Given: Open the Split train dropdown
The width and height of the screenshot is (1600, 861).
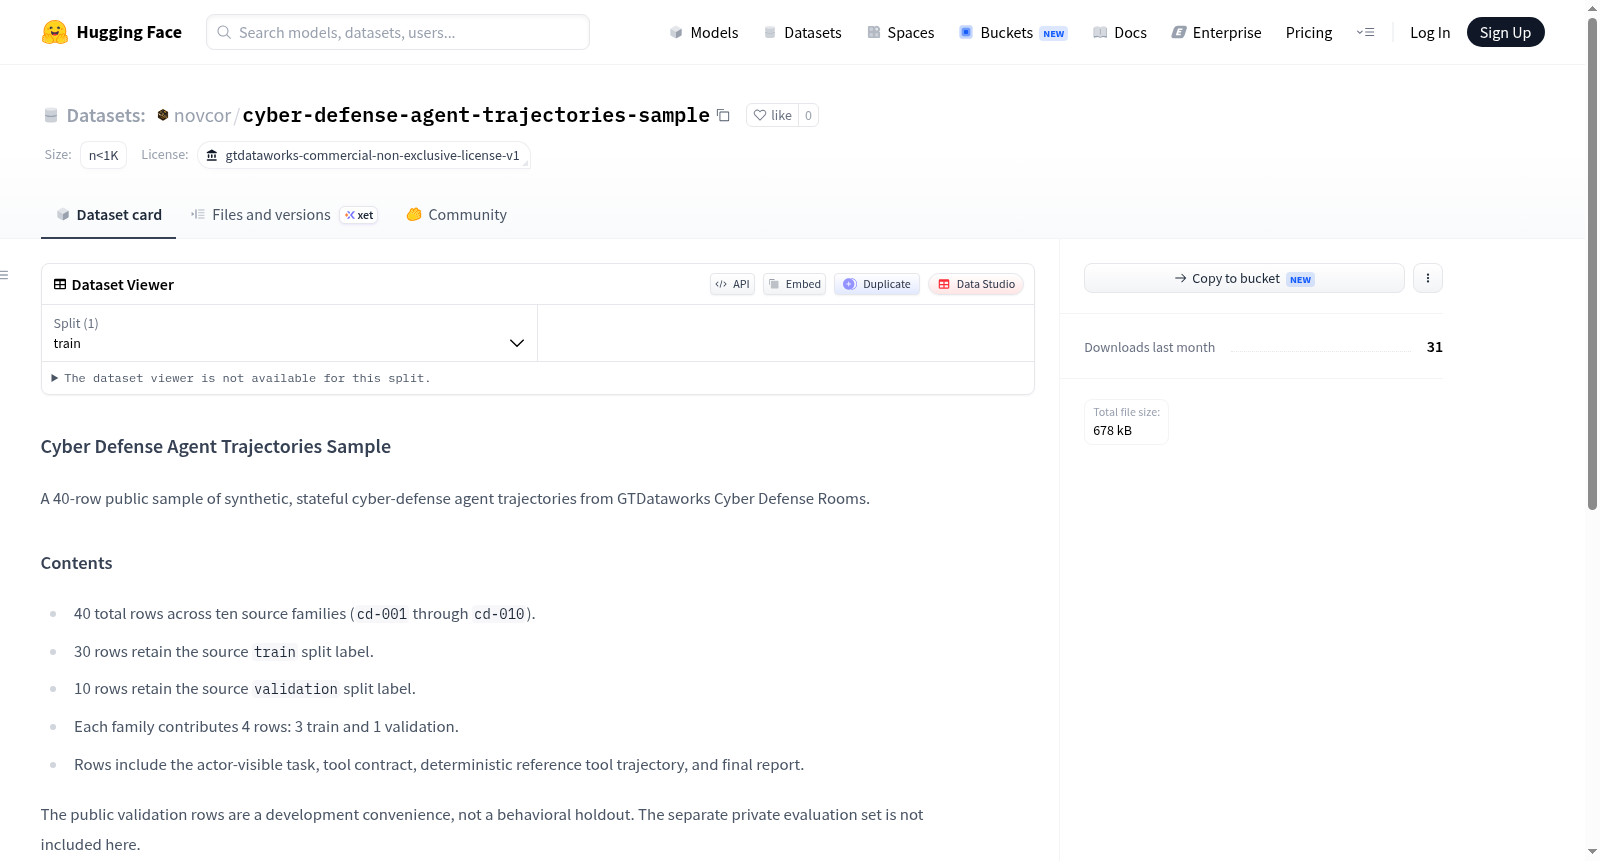Looking at the screenshot, I should point(289,333).
